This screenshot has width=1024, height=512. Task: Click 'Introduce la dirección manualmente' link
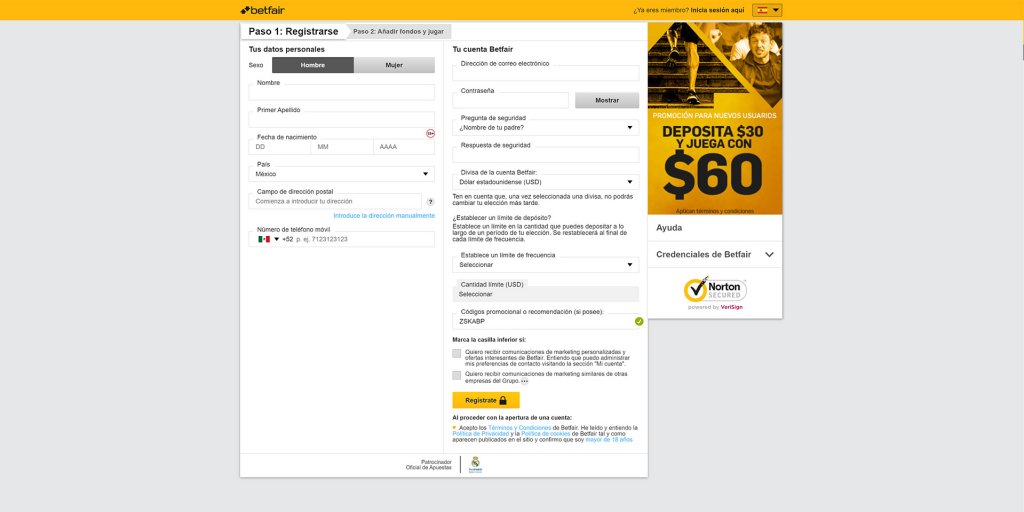click(x=384, y=216)
